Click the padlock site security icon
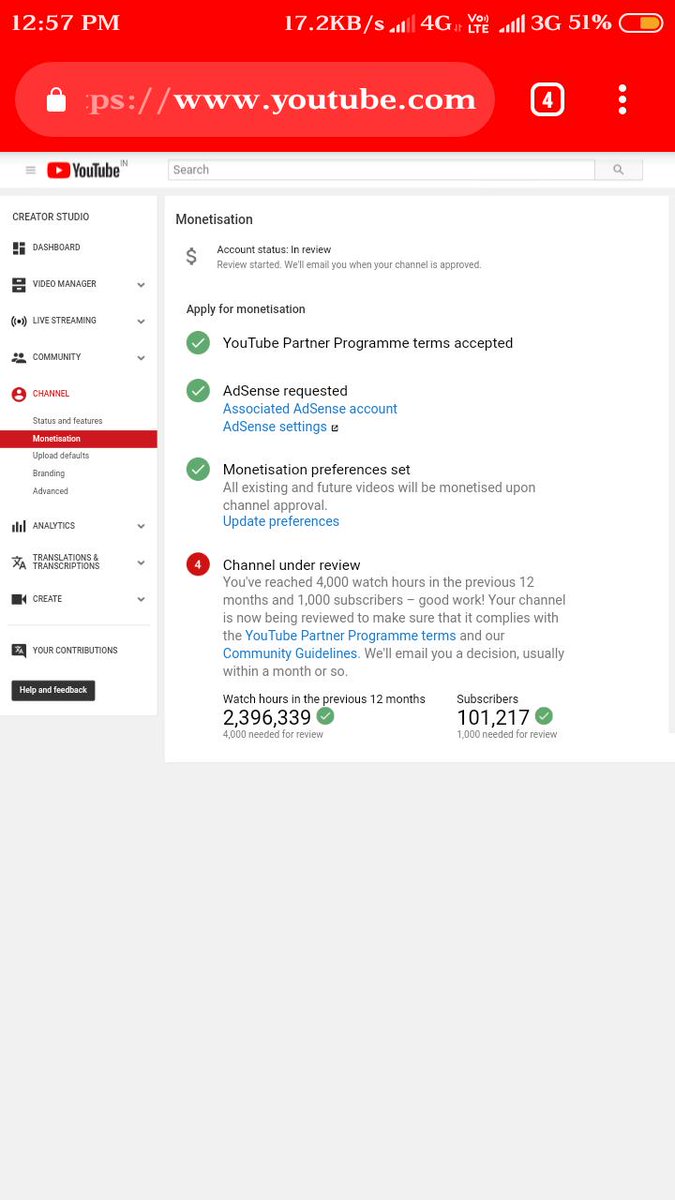 [56, 100]
